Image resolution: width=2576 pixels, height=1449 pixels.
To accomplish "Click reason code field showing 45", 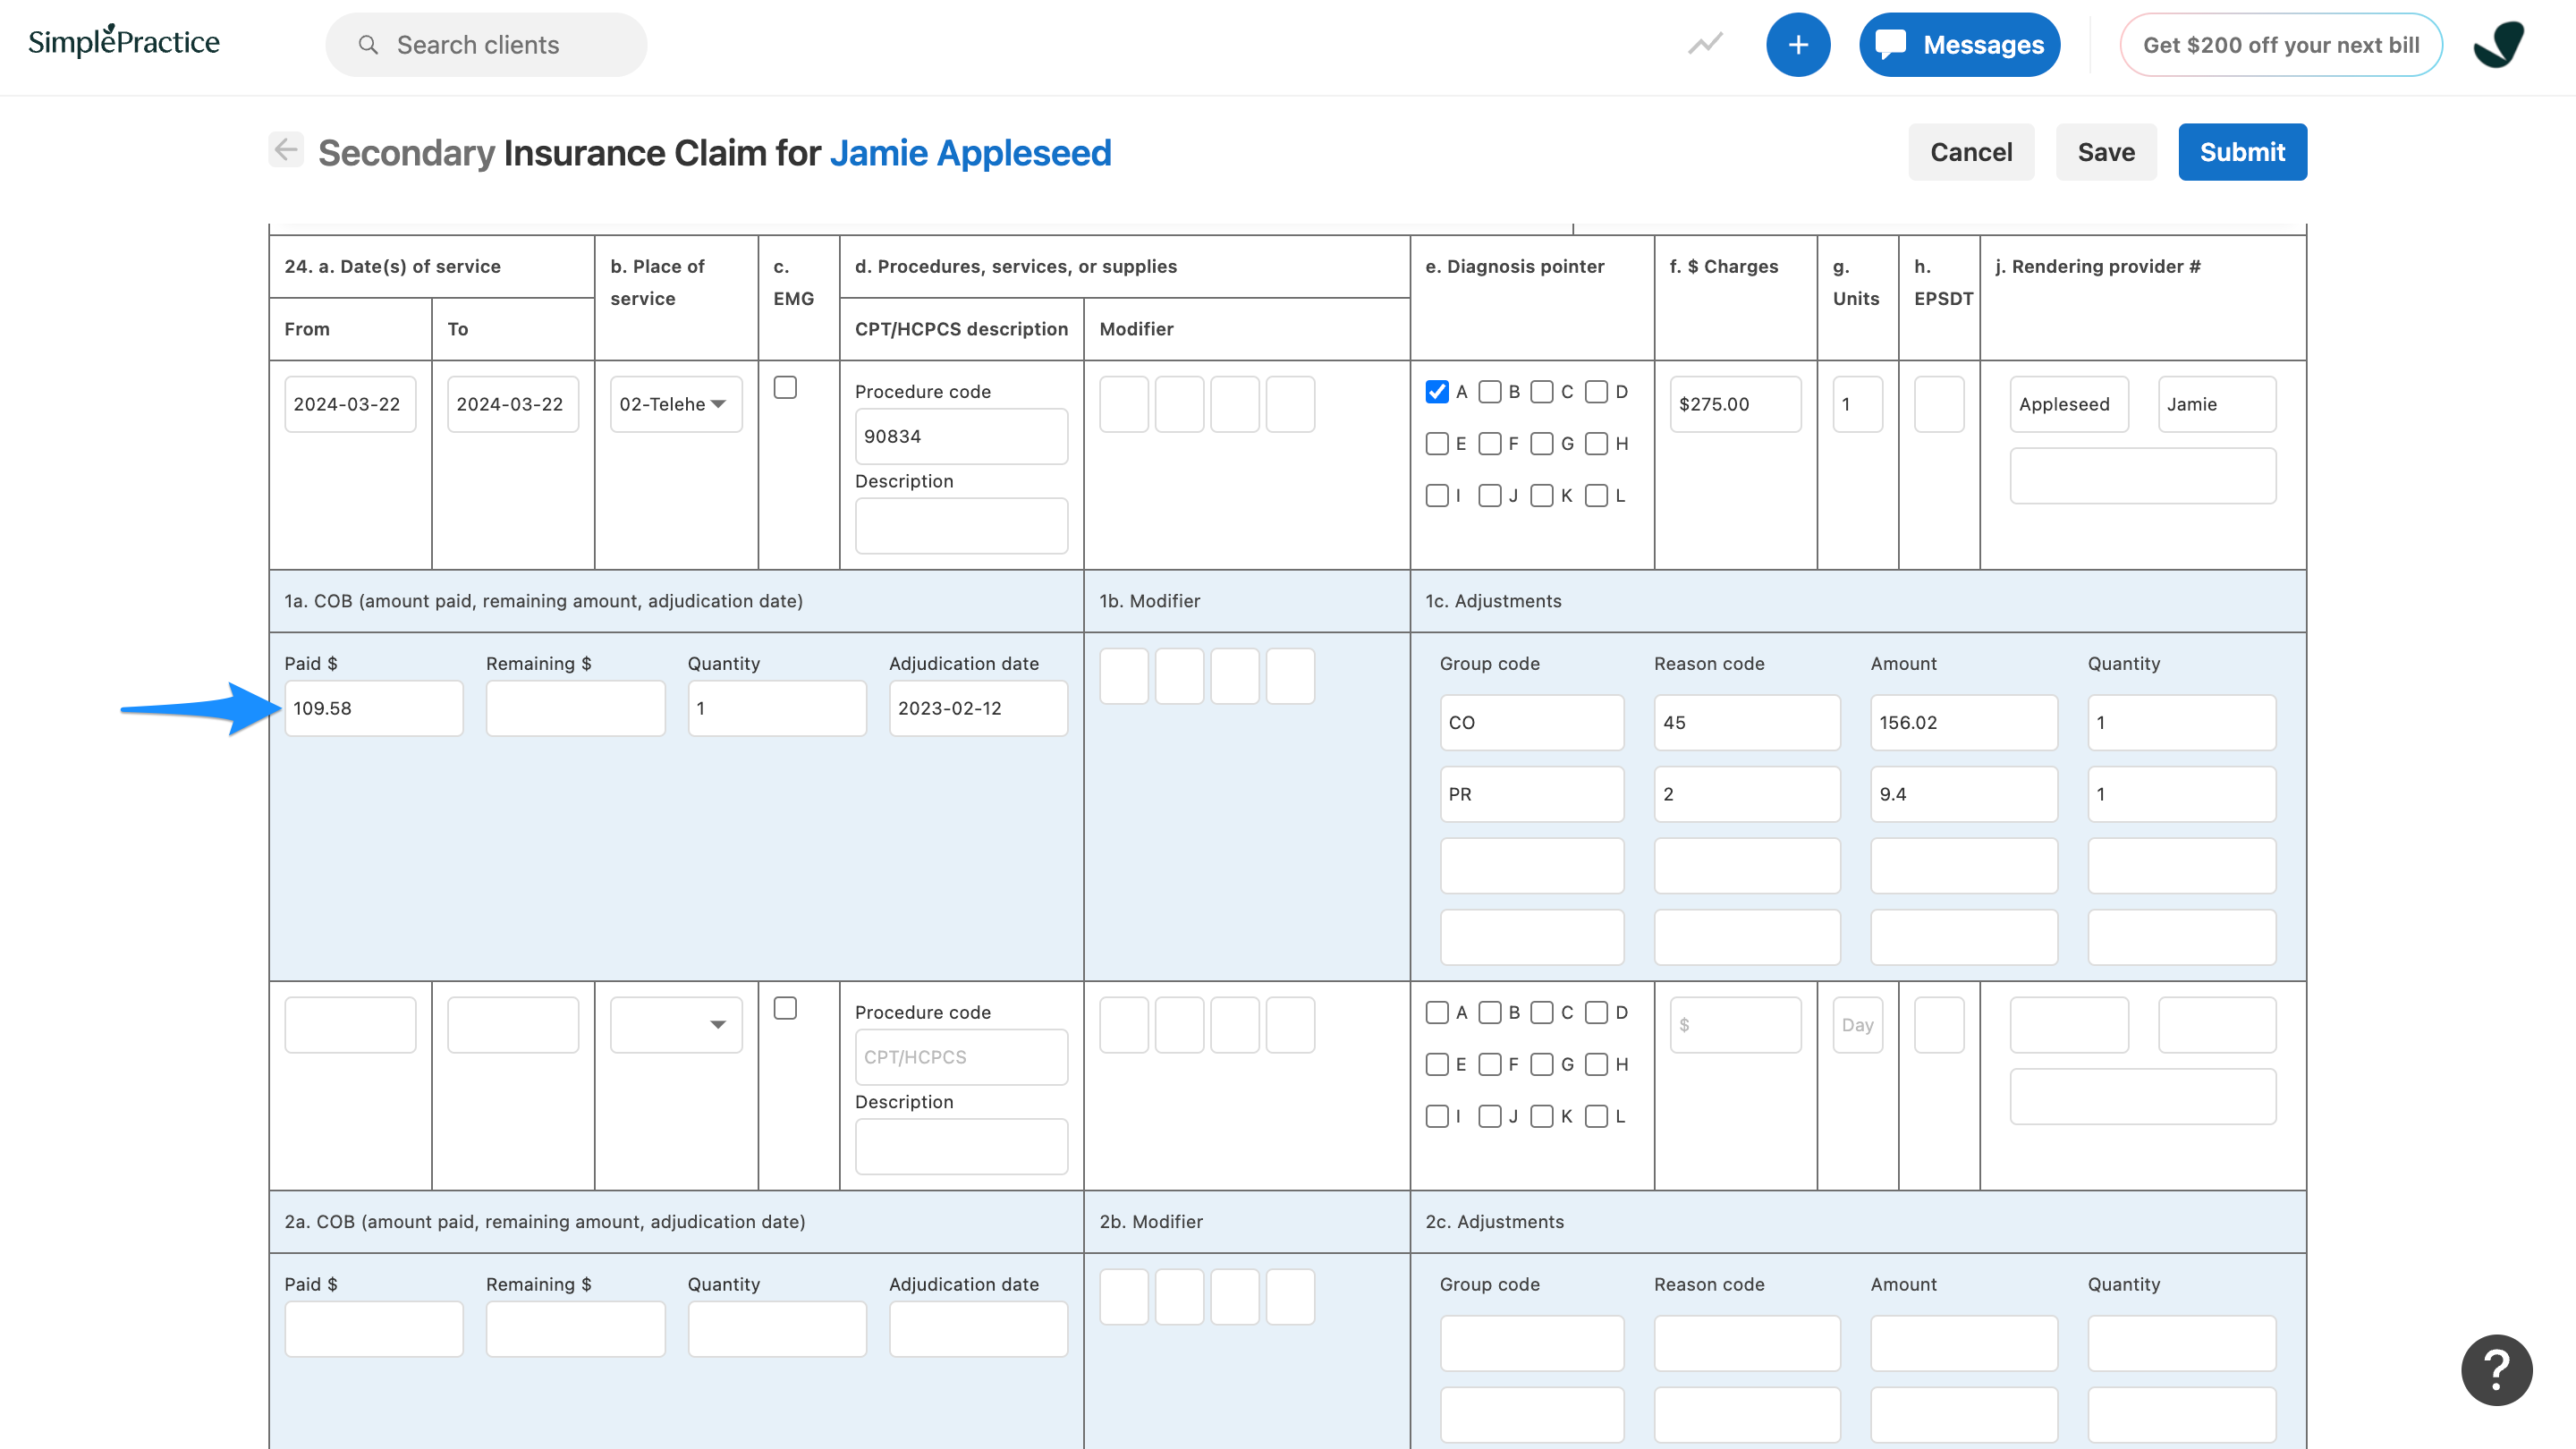I will click(x=1747, y=722).
